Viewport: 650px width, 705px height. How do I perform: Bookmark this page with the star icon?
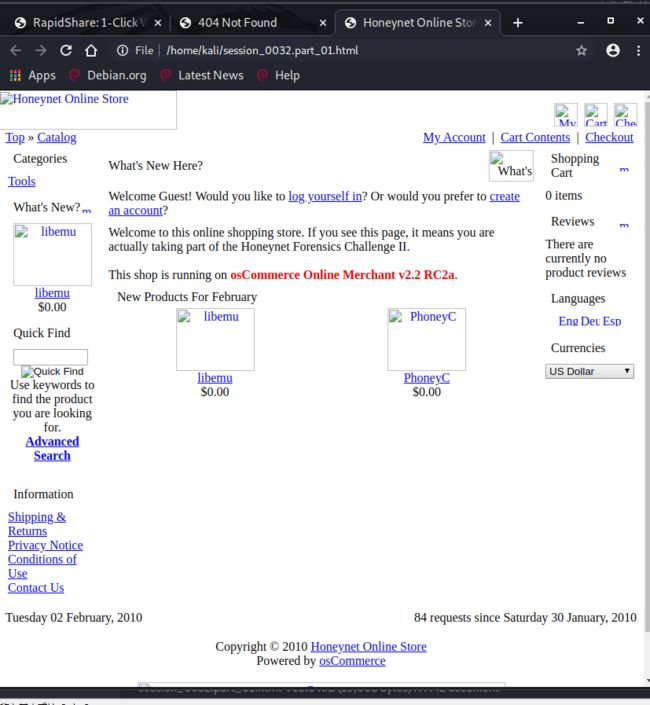[x=581, y=50]
